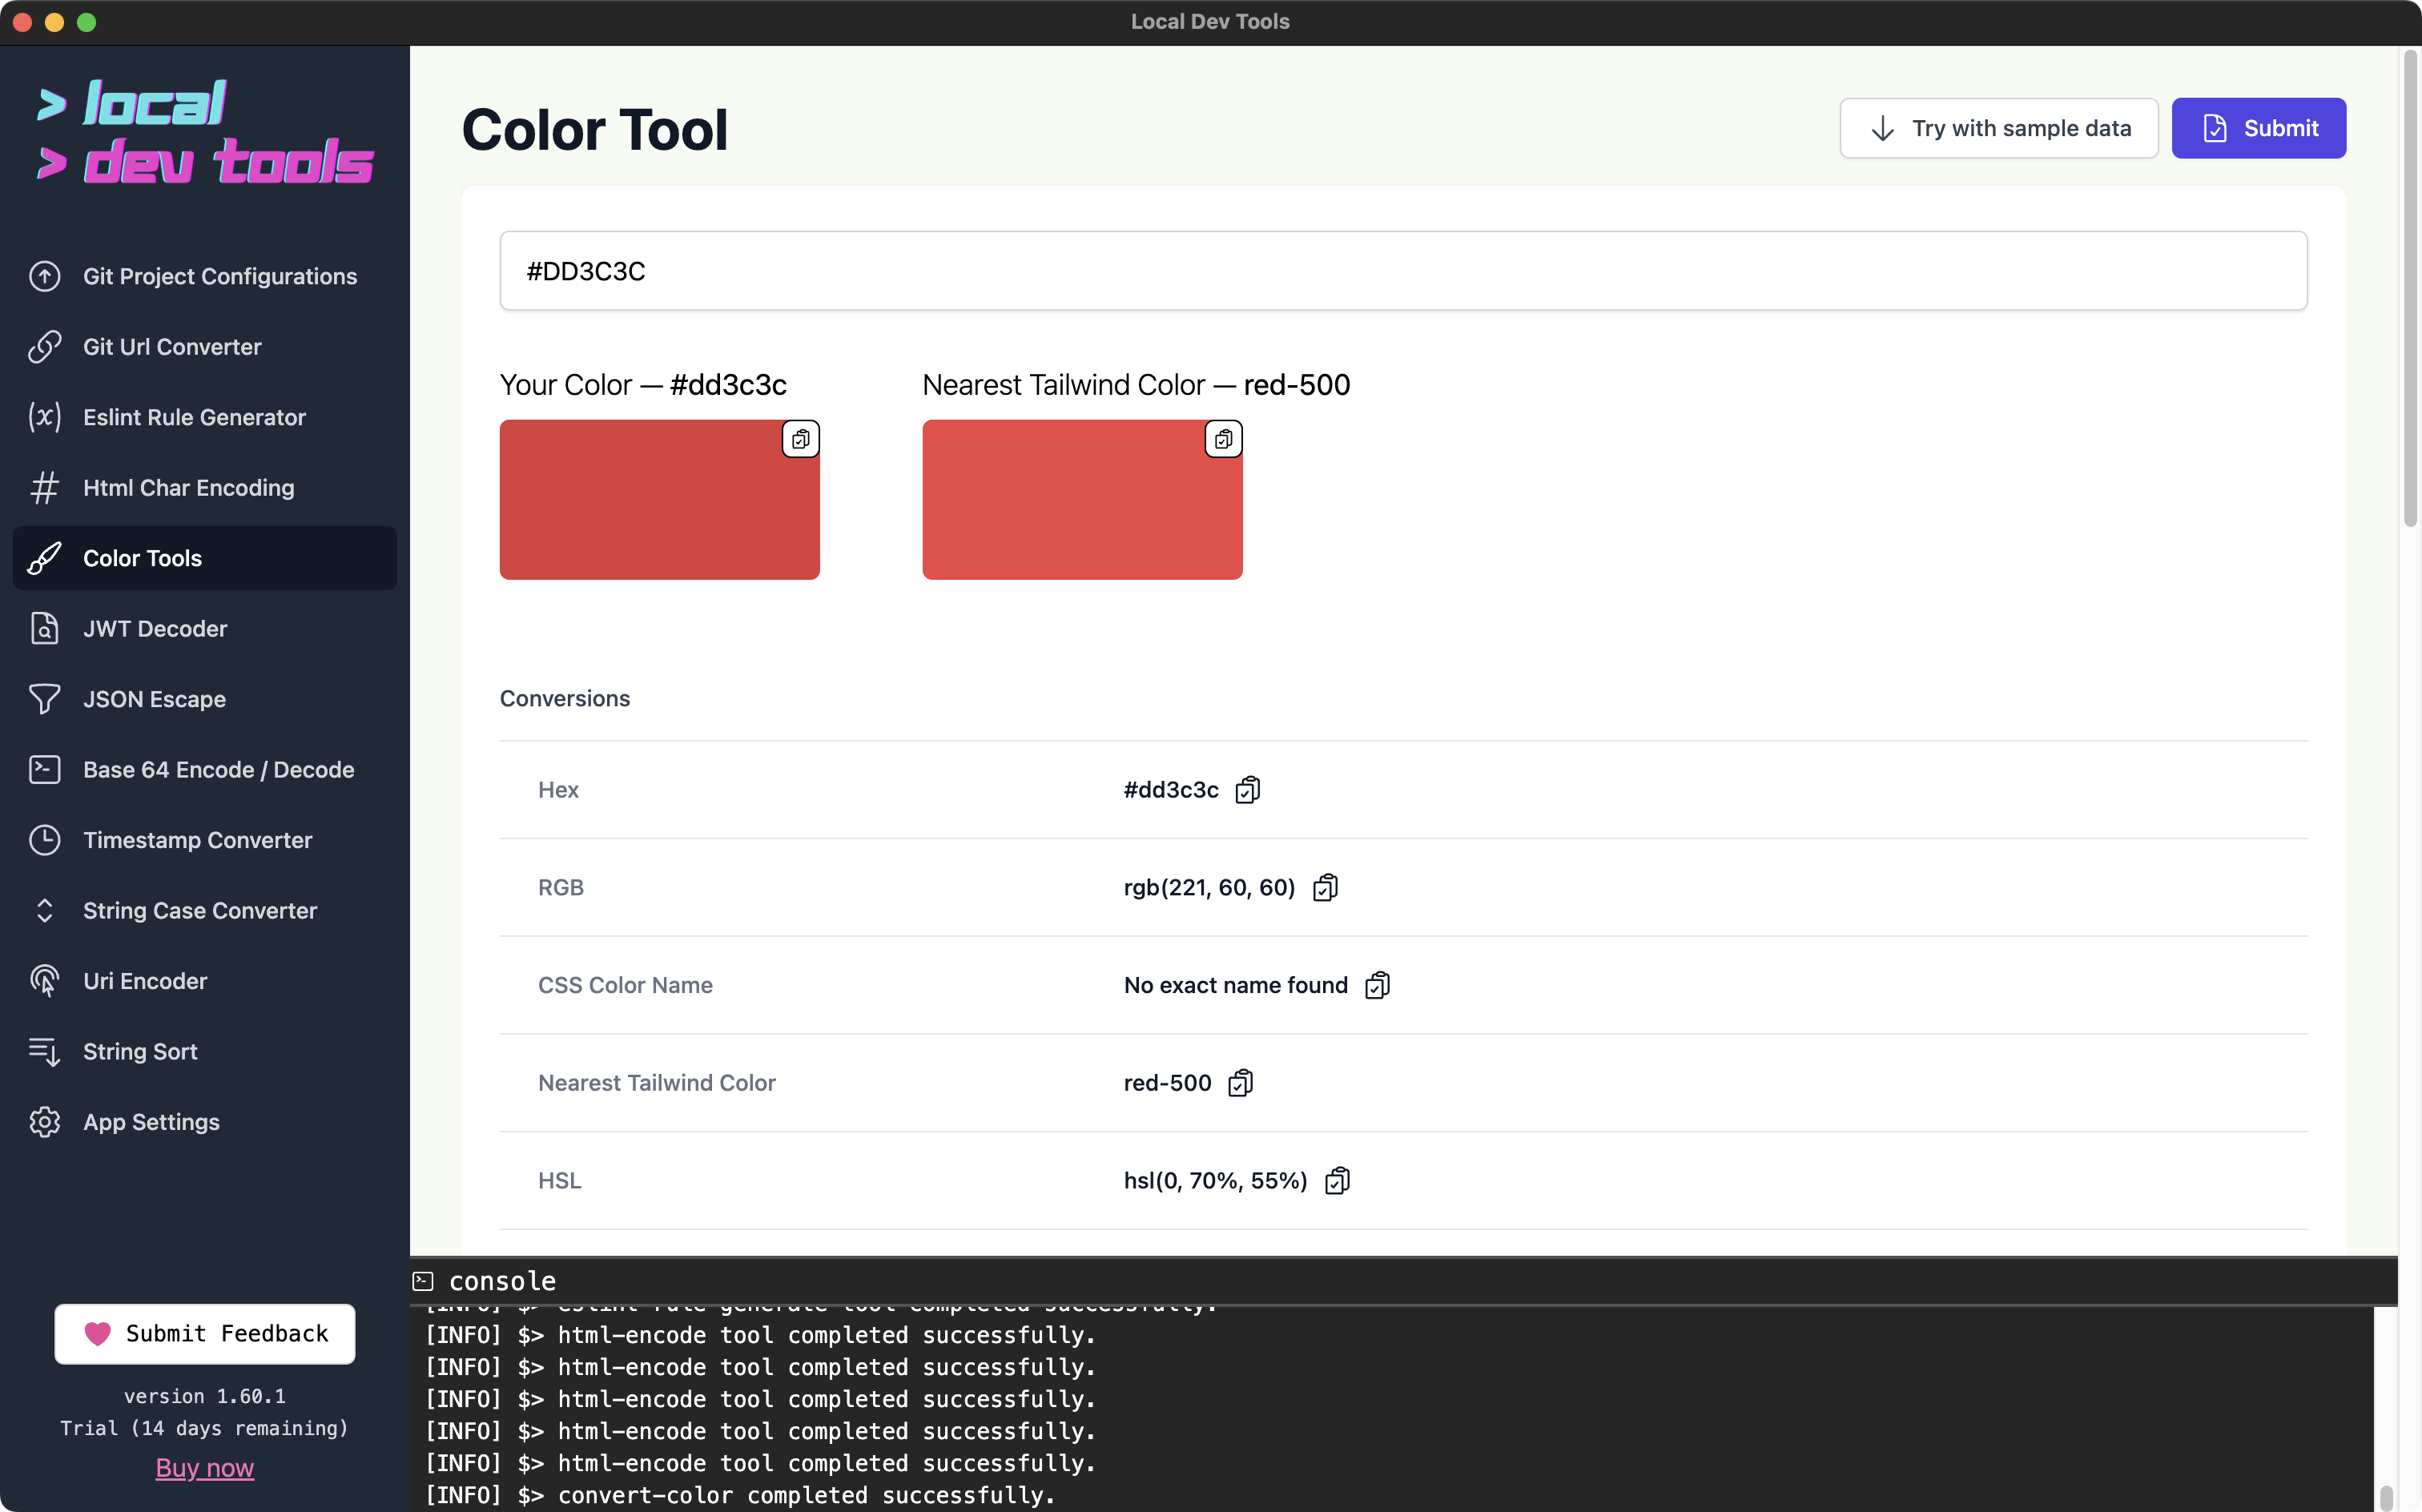
Task: Copy the Nearest Tailwind Color swatch value
Action: pos(1223,439)
